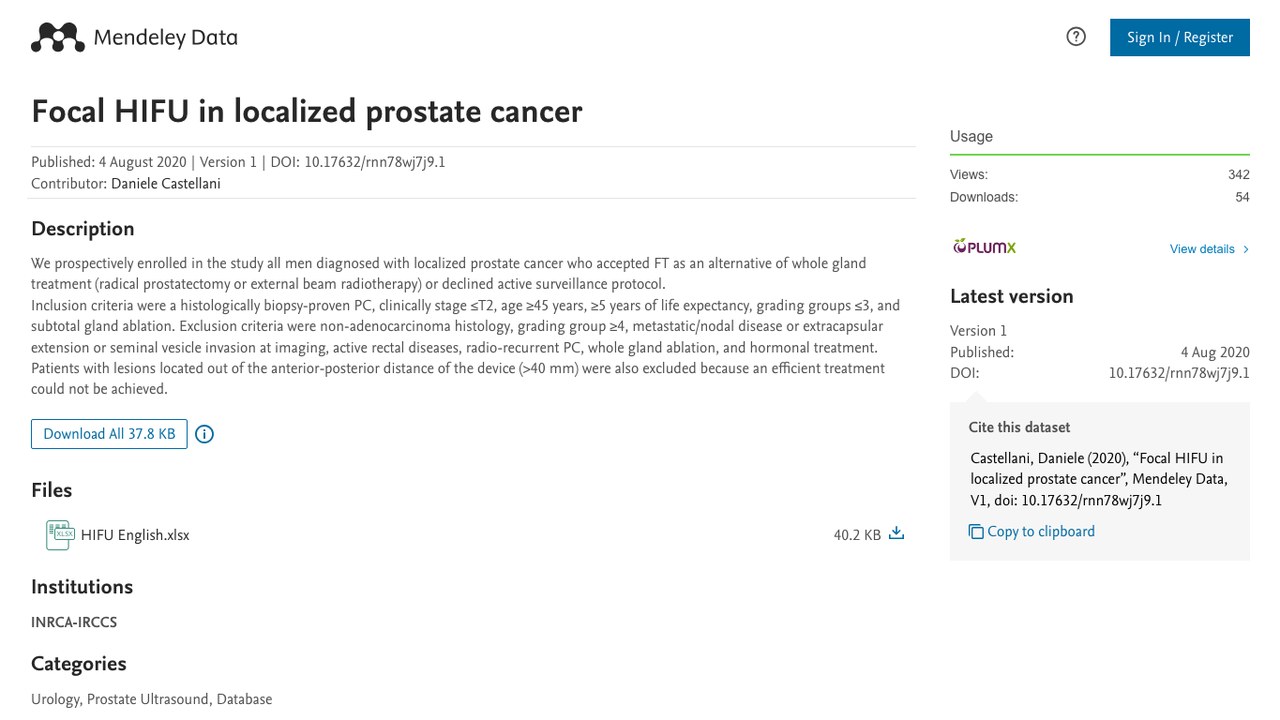Expand View details chevron arrow

1246,249
